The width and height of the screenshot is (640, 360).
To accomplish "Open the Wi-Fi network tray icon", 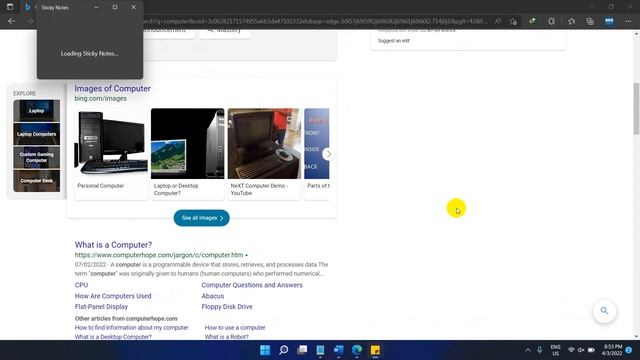I will click(571, 350).
